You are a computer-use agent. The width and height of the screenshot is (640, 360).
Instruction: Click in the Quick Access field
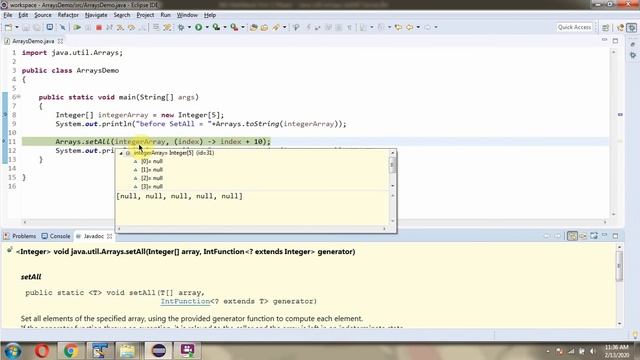(x=574, y=27)
